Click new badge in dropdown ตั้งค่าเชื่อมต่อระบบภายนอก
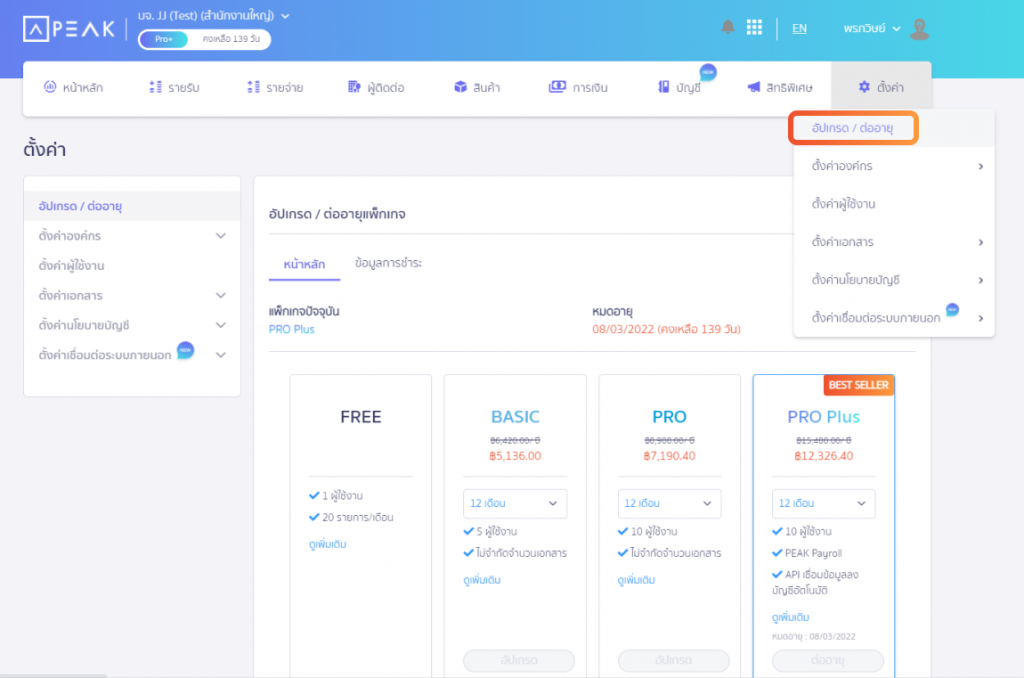 click(x=952, y=310)
